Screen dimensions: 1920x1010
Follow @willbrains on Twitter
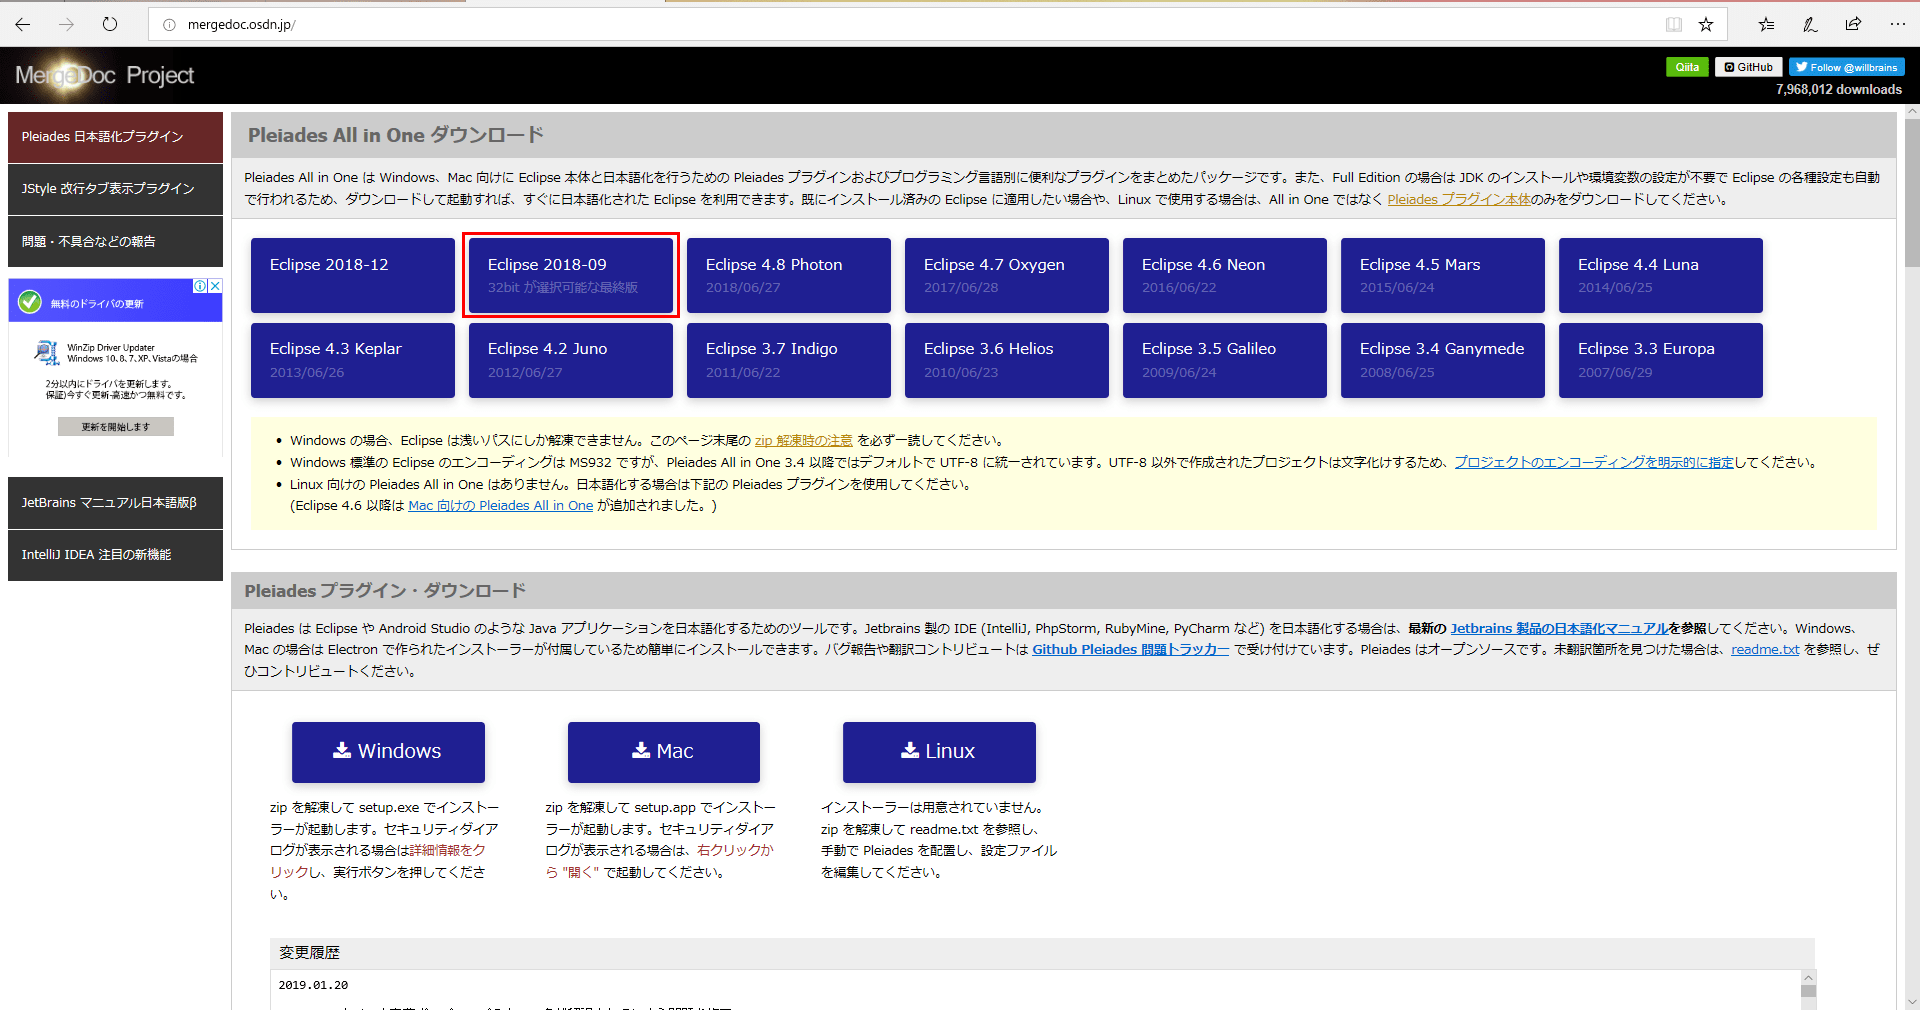pos(1847,67)
